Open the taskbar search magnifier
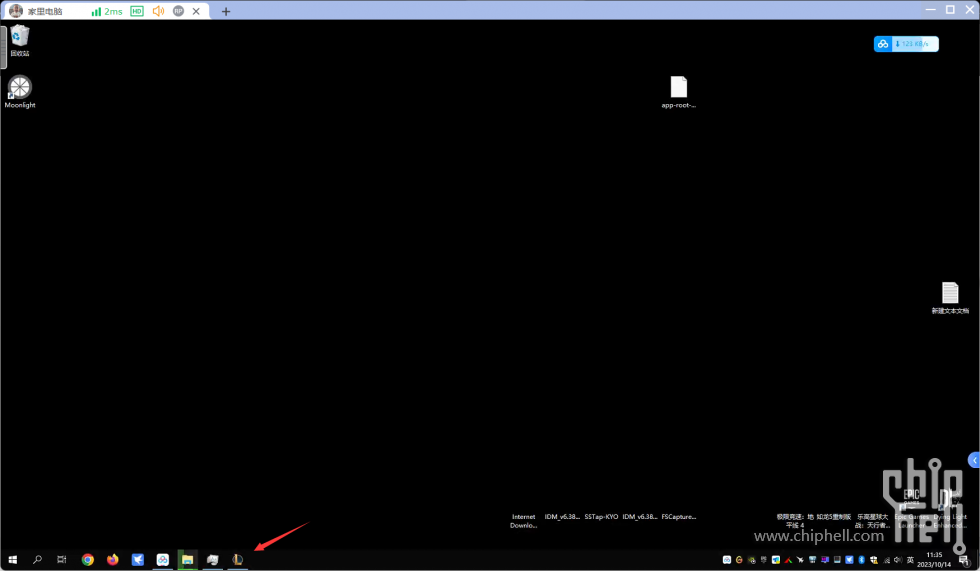The width and height of the screenshot is (980, 571). [37, 560]
